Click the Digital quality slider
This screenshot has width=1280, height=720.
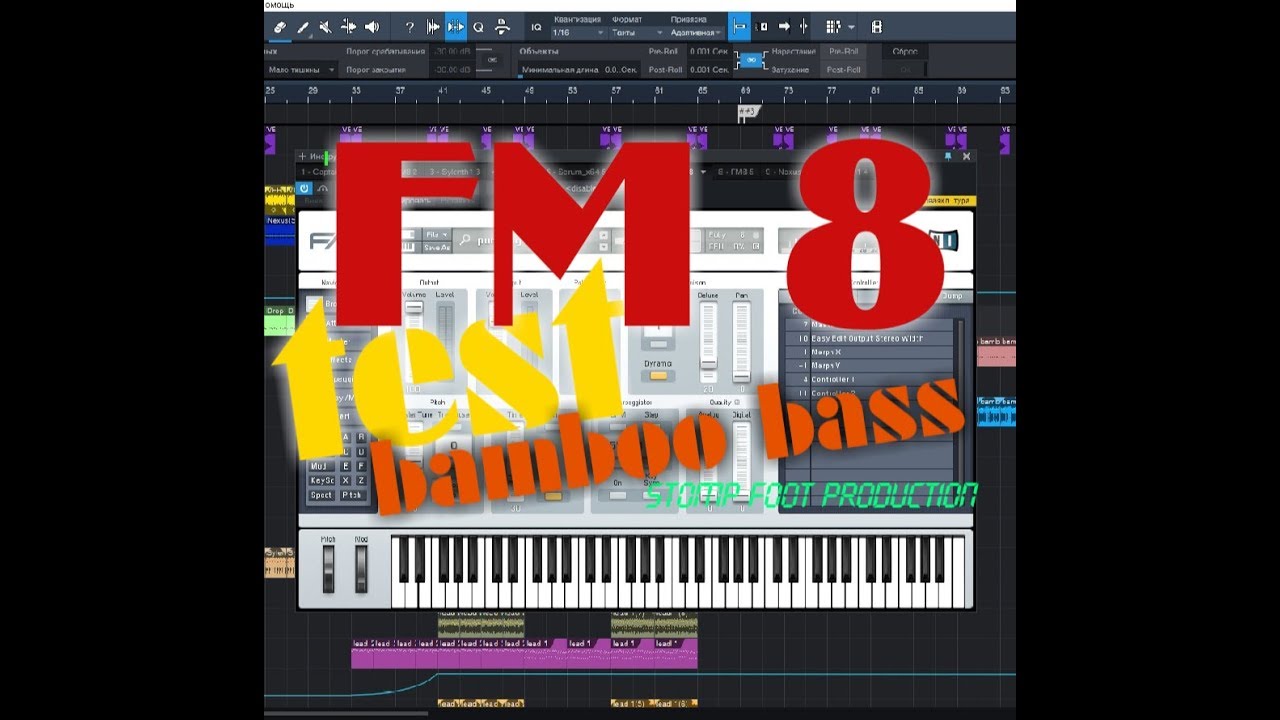pyautogui.click(x=741, y=462)
